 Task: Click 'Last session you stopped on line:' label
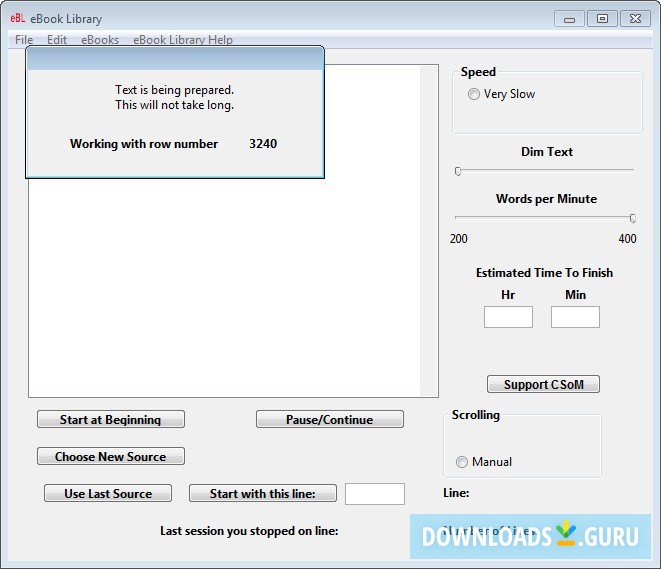249,531
